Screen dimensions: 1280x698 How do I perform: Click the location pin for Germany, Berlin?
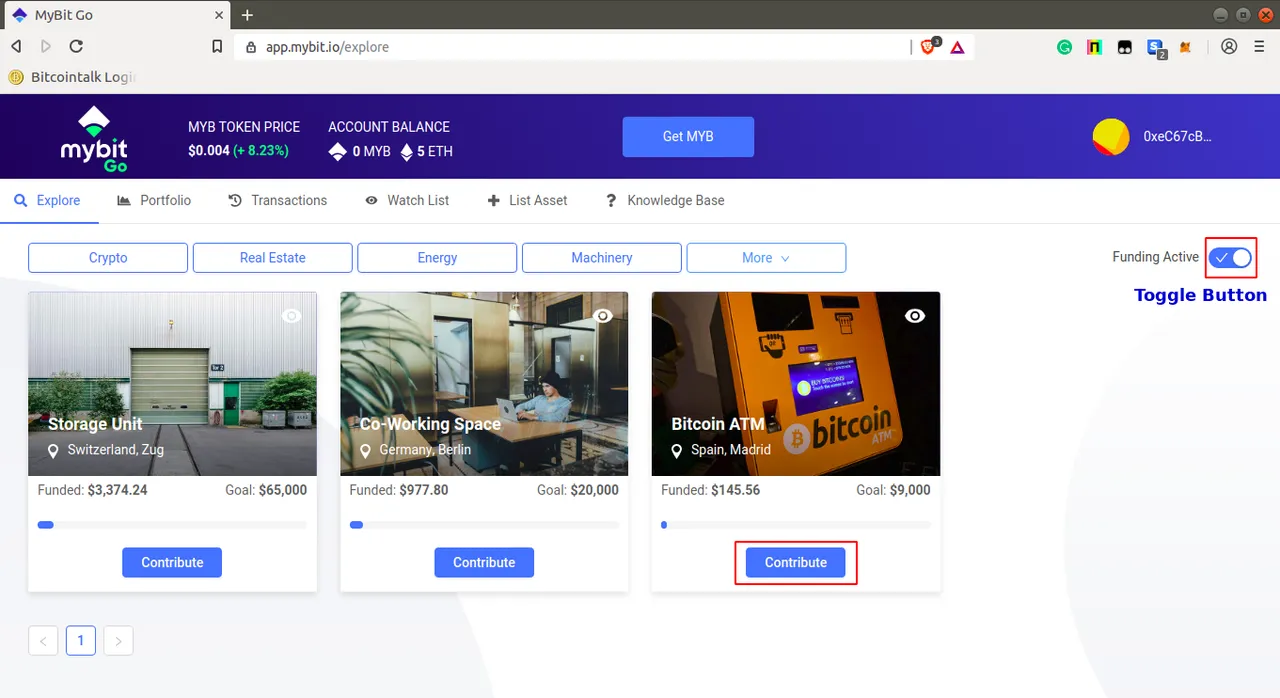(366, 451)
